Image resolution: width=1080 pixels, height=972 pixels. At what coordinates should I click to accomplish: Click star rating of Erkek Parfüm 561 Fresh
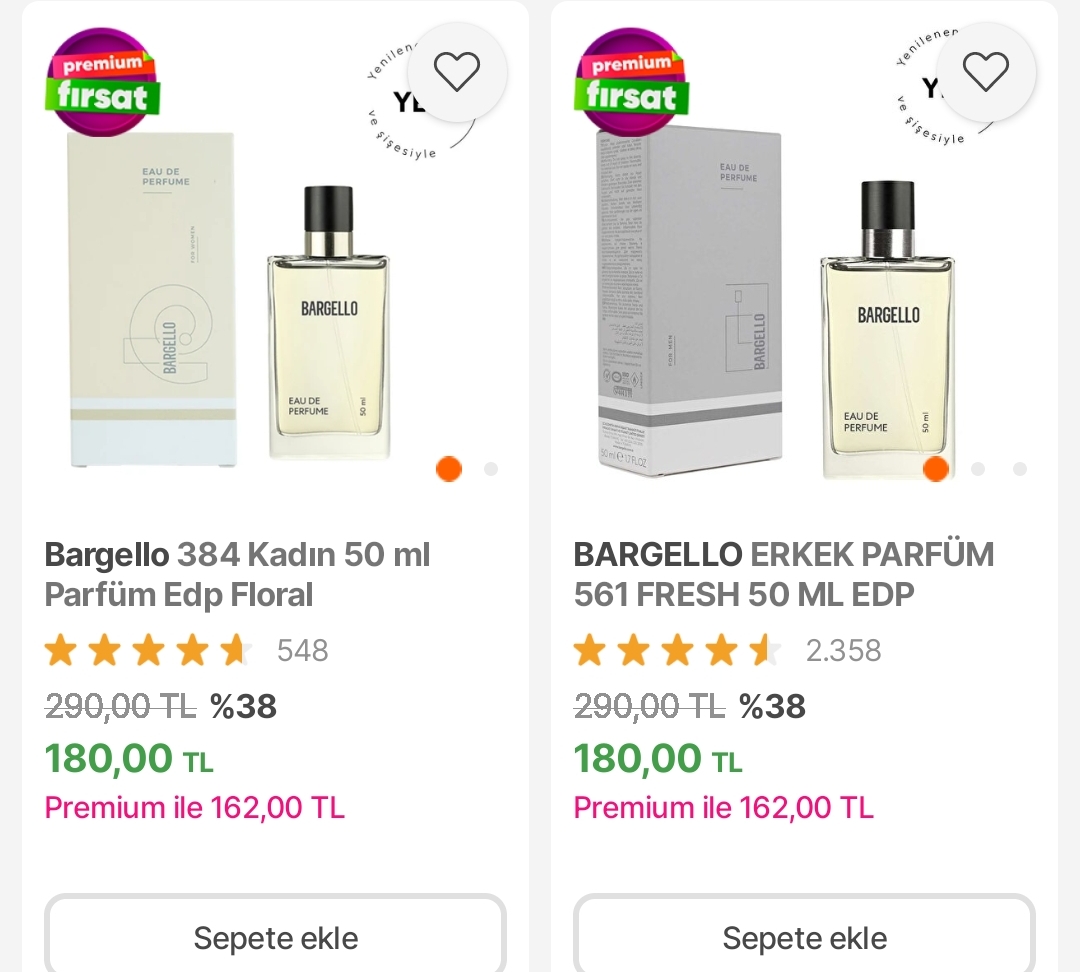[676, 651]
